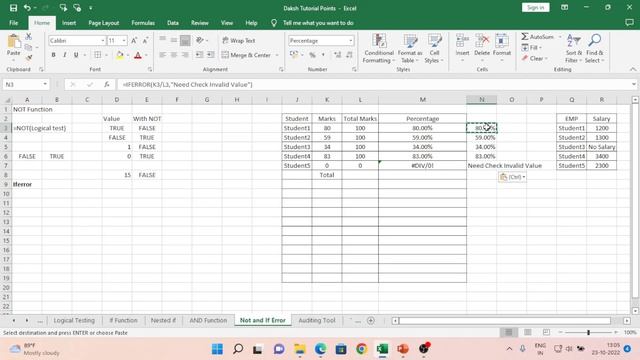Click the Cut scissors icon
This screenshot has width=640, height=360.
pyautogui.click(x=29, y=37)
